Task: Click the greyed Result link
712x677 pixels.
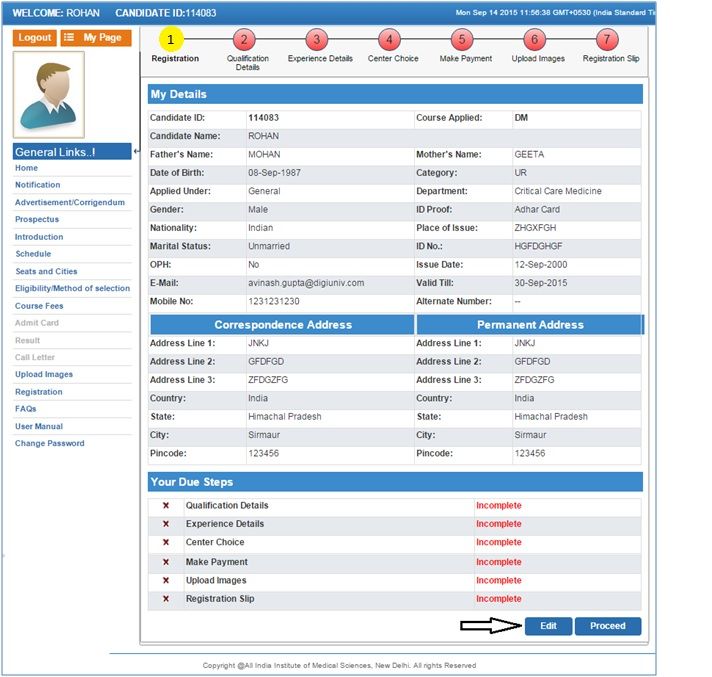Action: pyautogui.click(x=27, y=341)
